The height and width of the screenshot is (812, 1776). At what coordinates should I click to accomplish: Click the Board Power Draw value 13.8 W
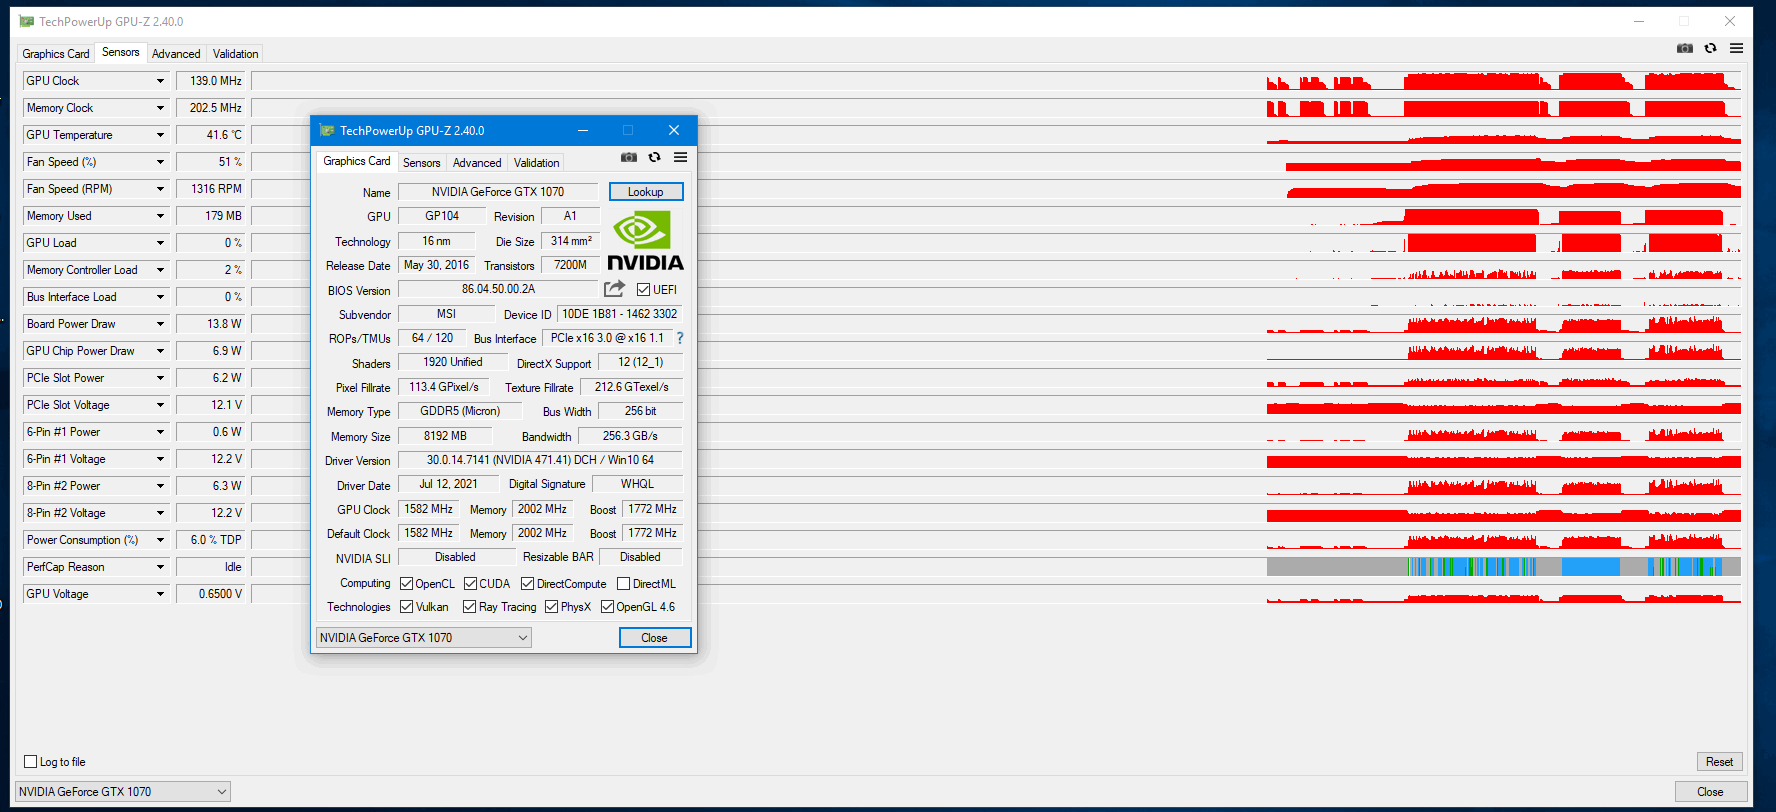(212, 324)
